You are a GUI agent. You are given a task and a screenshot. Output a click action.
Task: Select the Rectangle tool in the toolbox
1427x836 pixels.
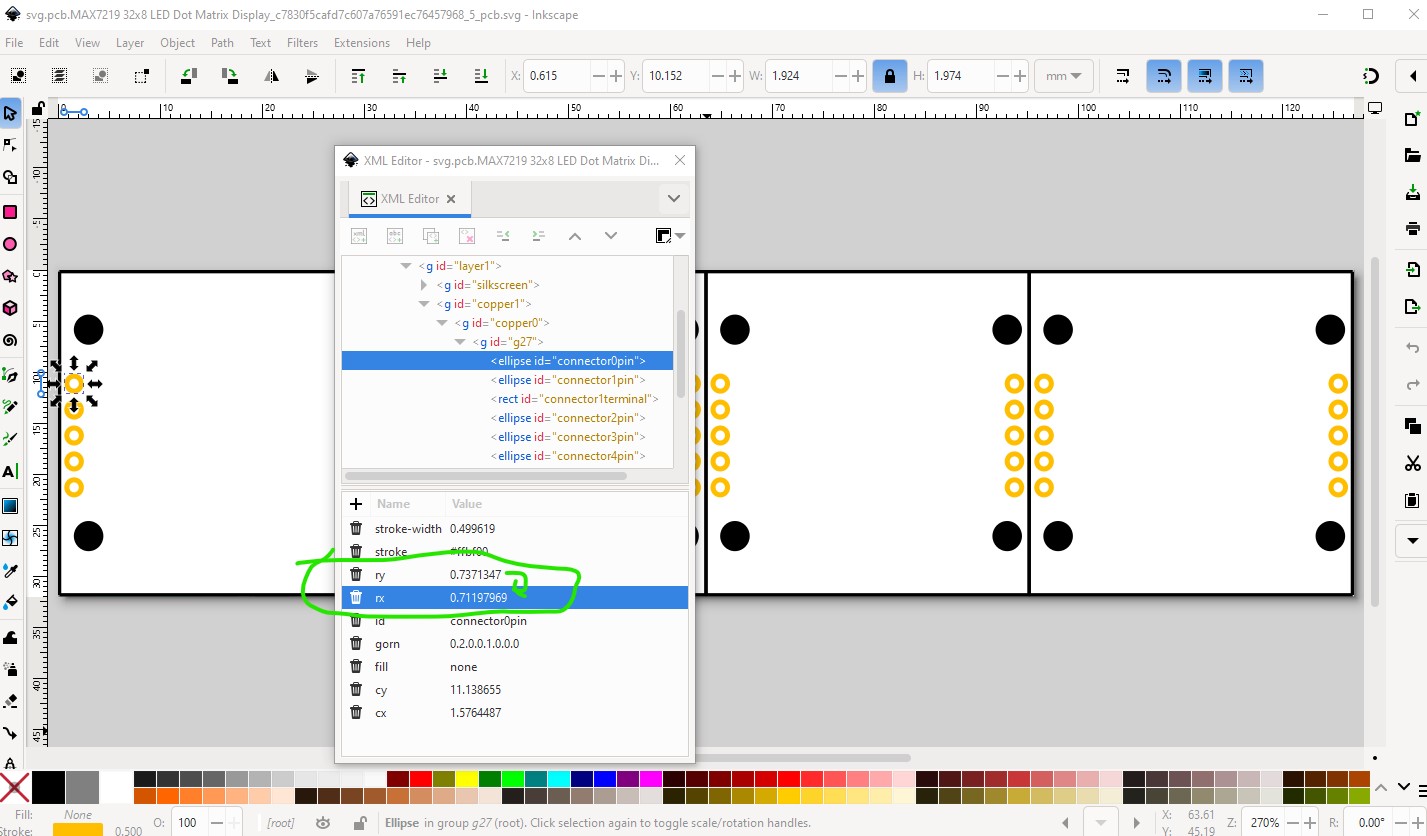[10, 212]
